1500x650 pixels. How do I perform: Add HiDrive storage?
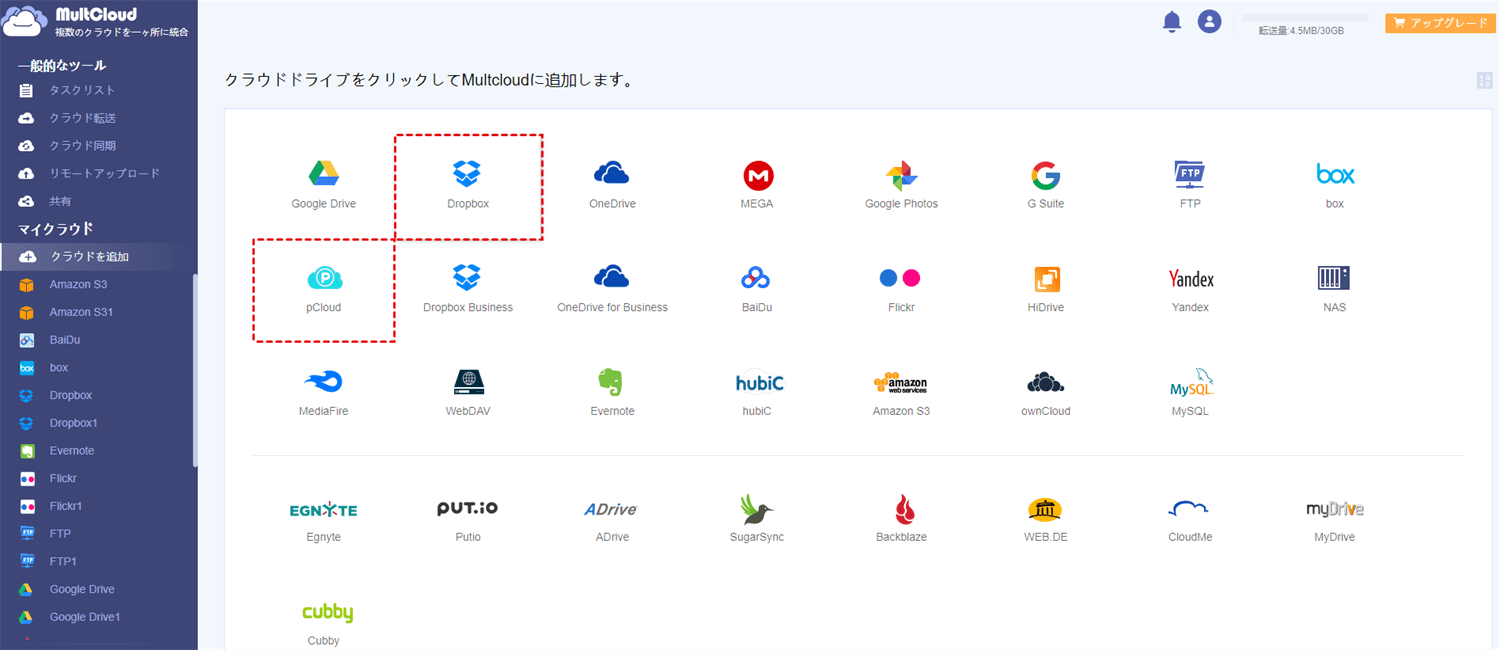(1046, 289)
